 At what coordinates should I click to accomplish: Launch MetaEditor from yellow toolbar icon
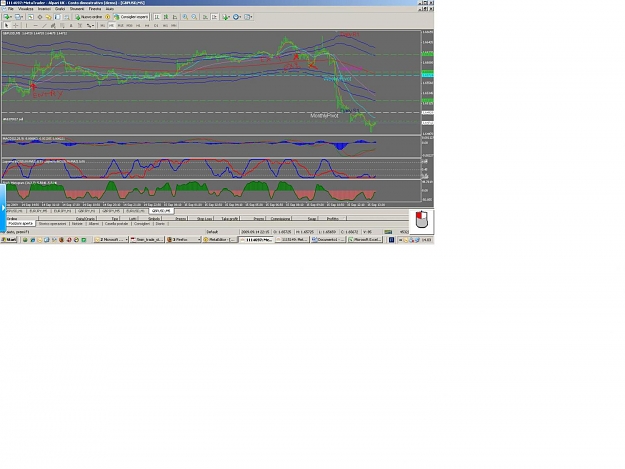(107, 17)
